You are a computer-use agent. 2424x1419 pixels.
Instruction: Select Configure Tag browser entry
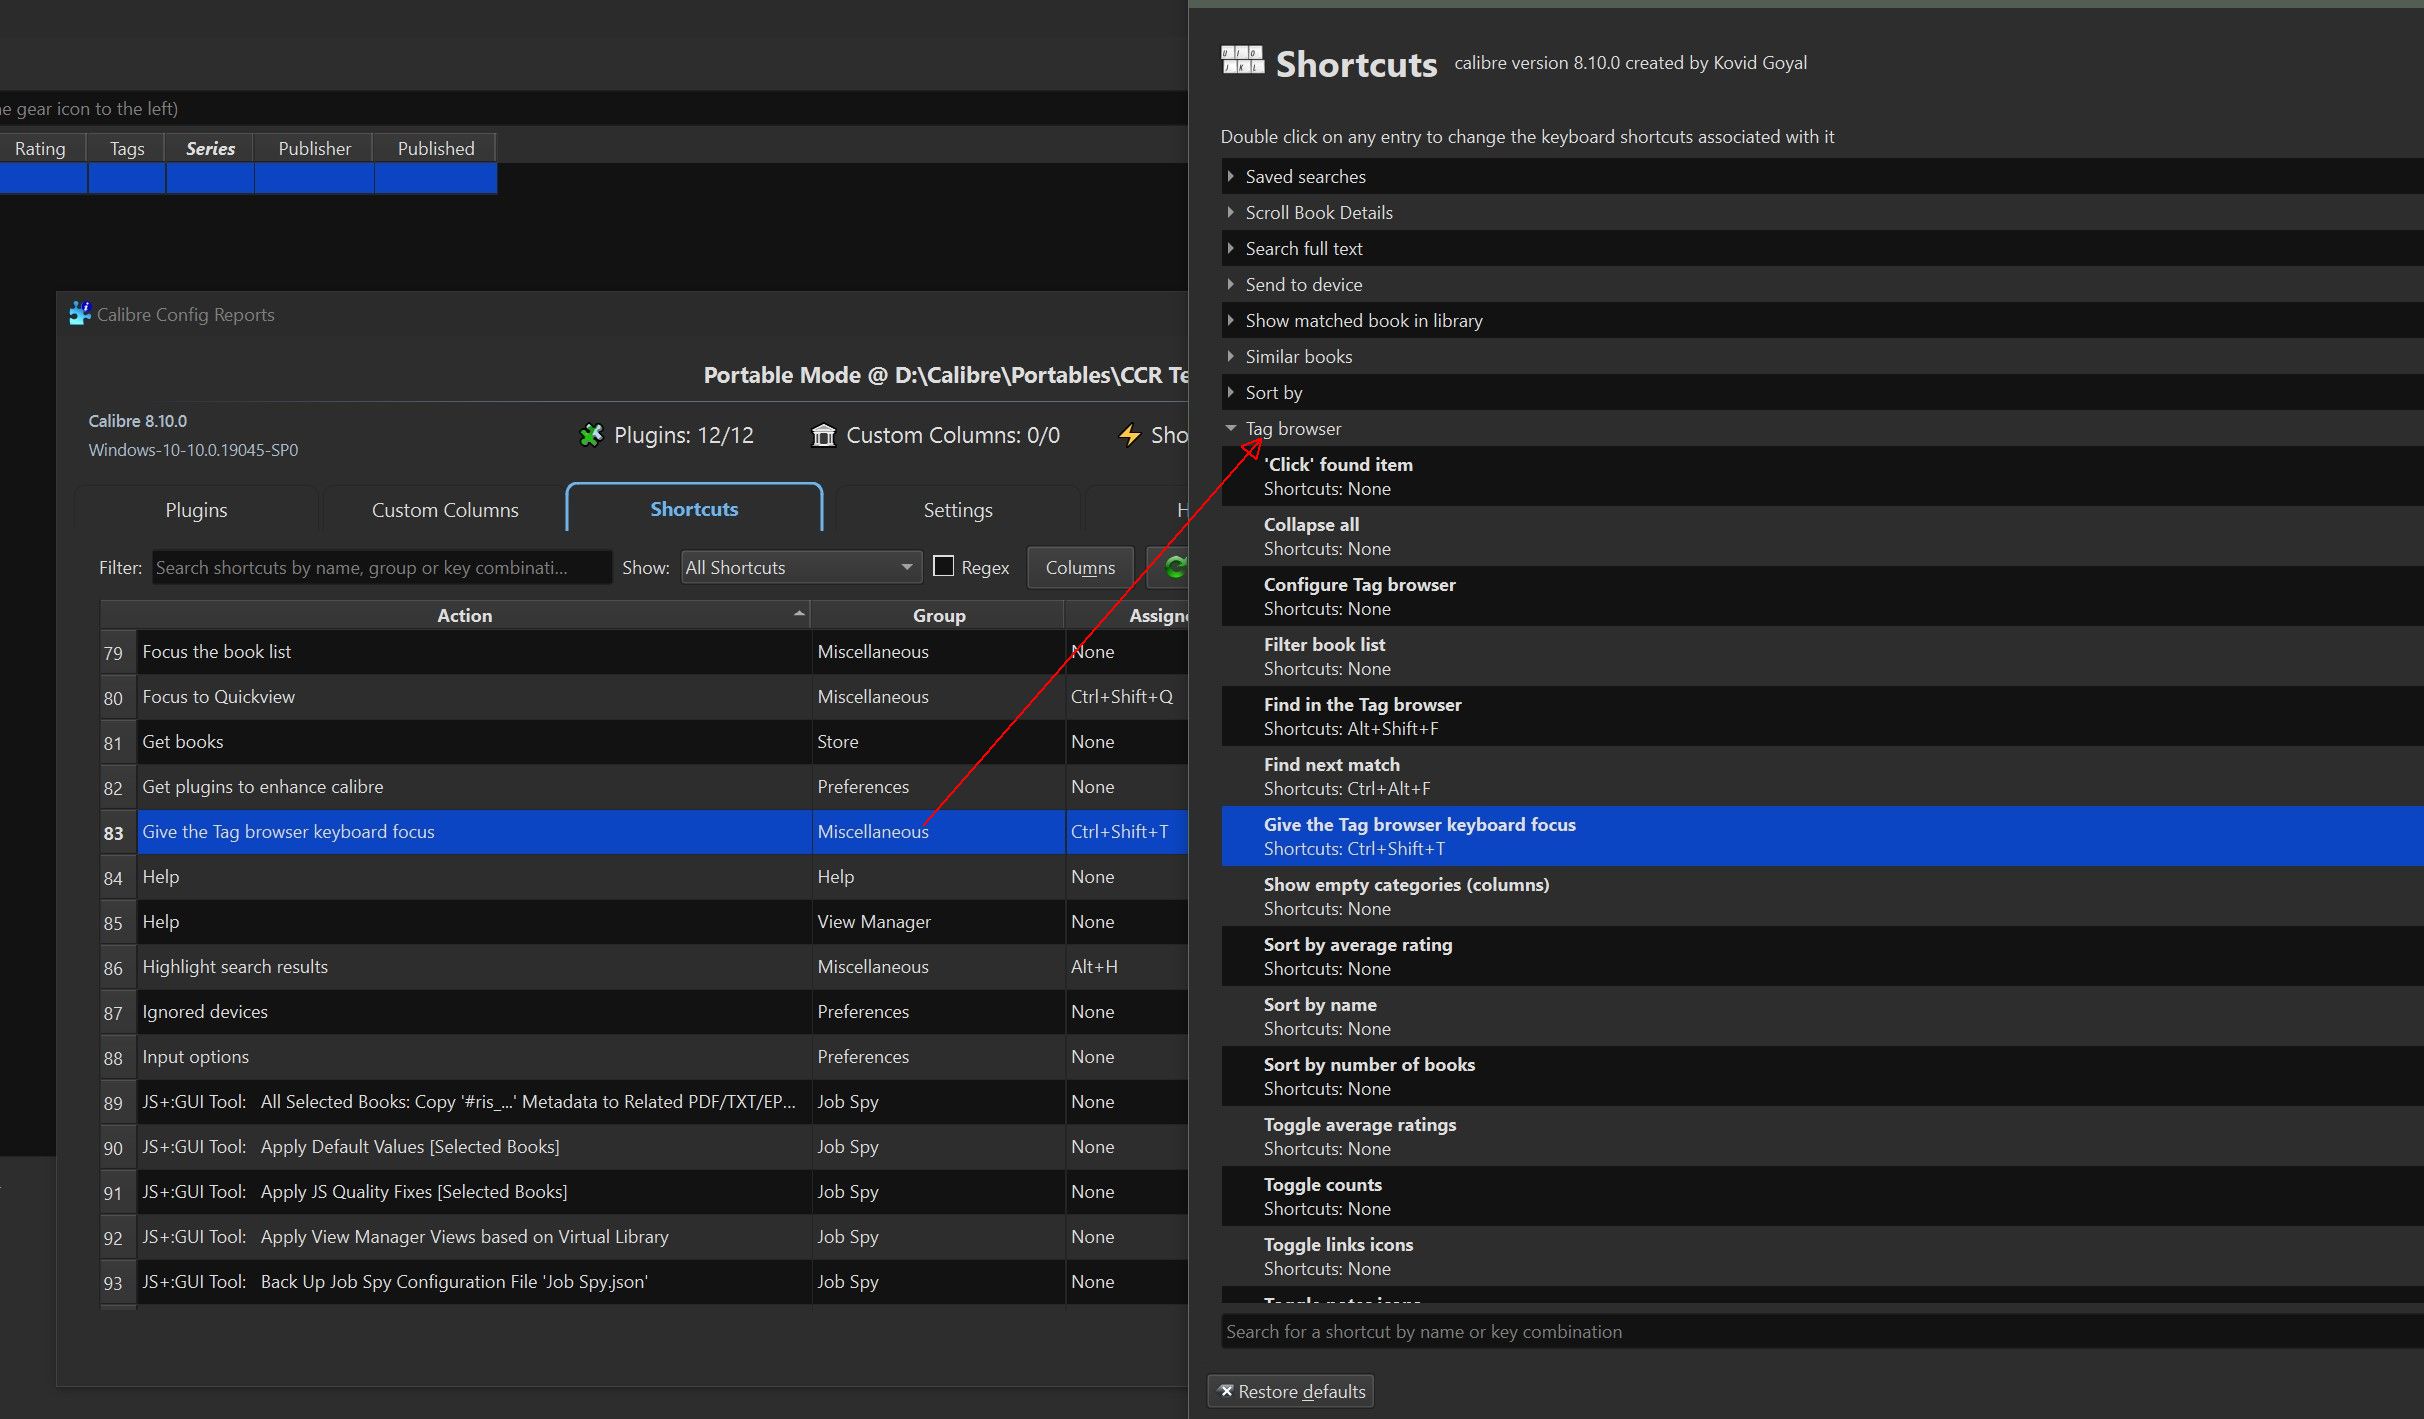(x=1822, y=596)
